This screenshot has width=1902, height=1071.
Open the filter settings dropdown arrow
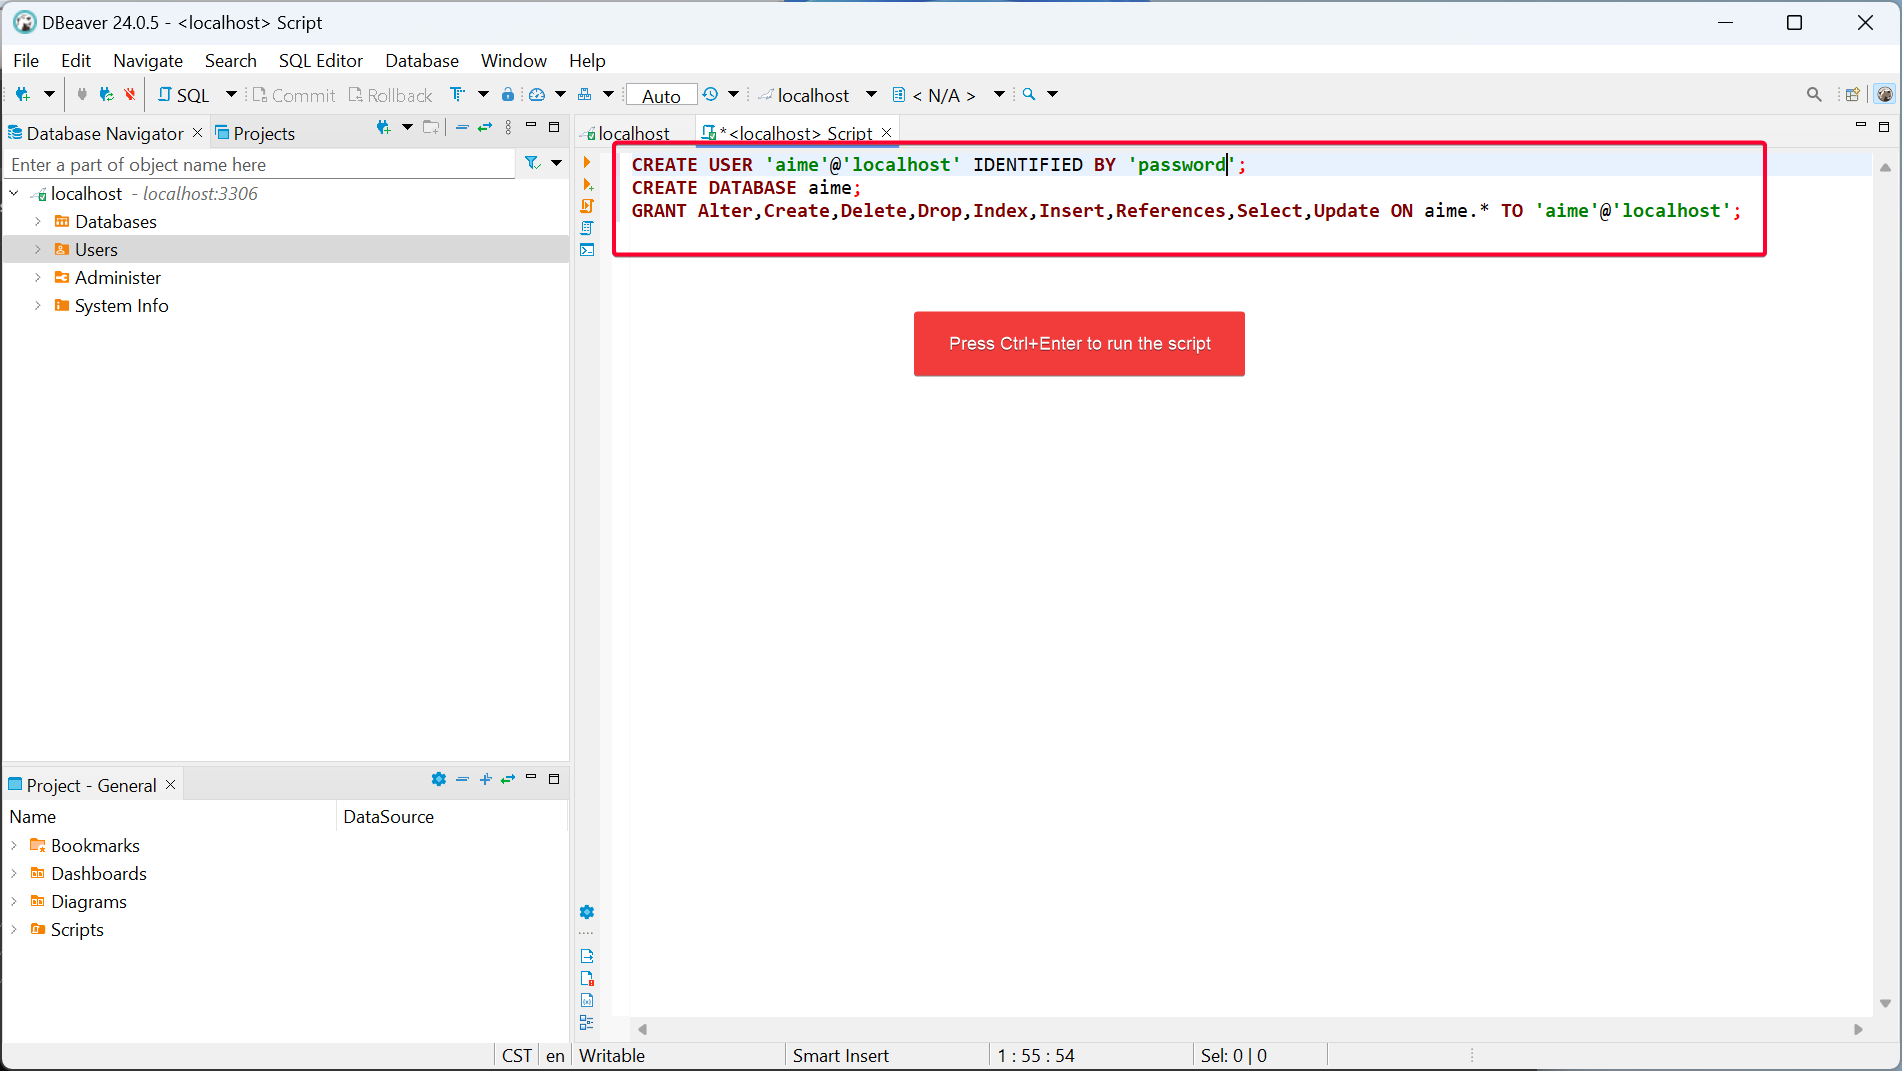tap(556, 162)
